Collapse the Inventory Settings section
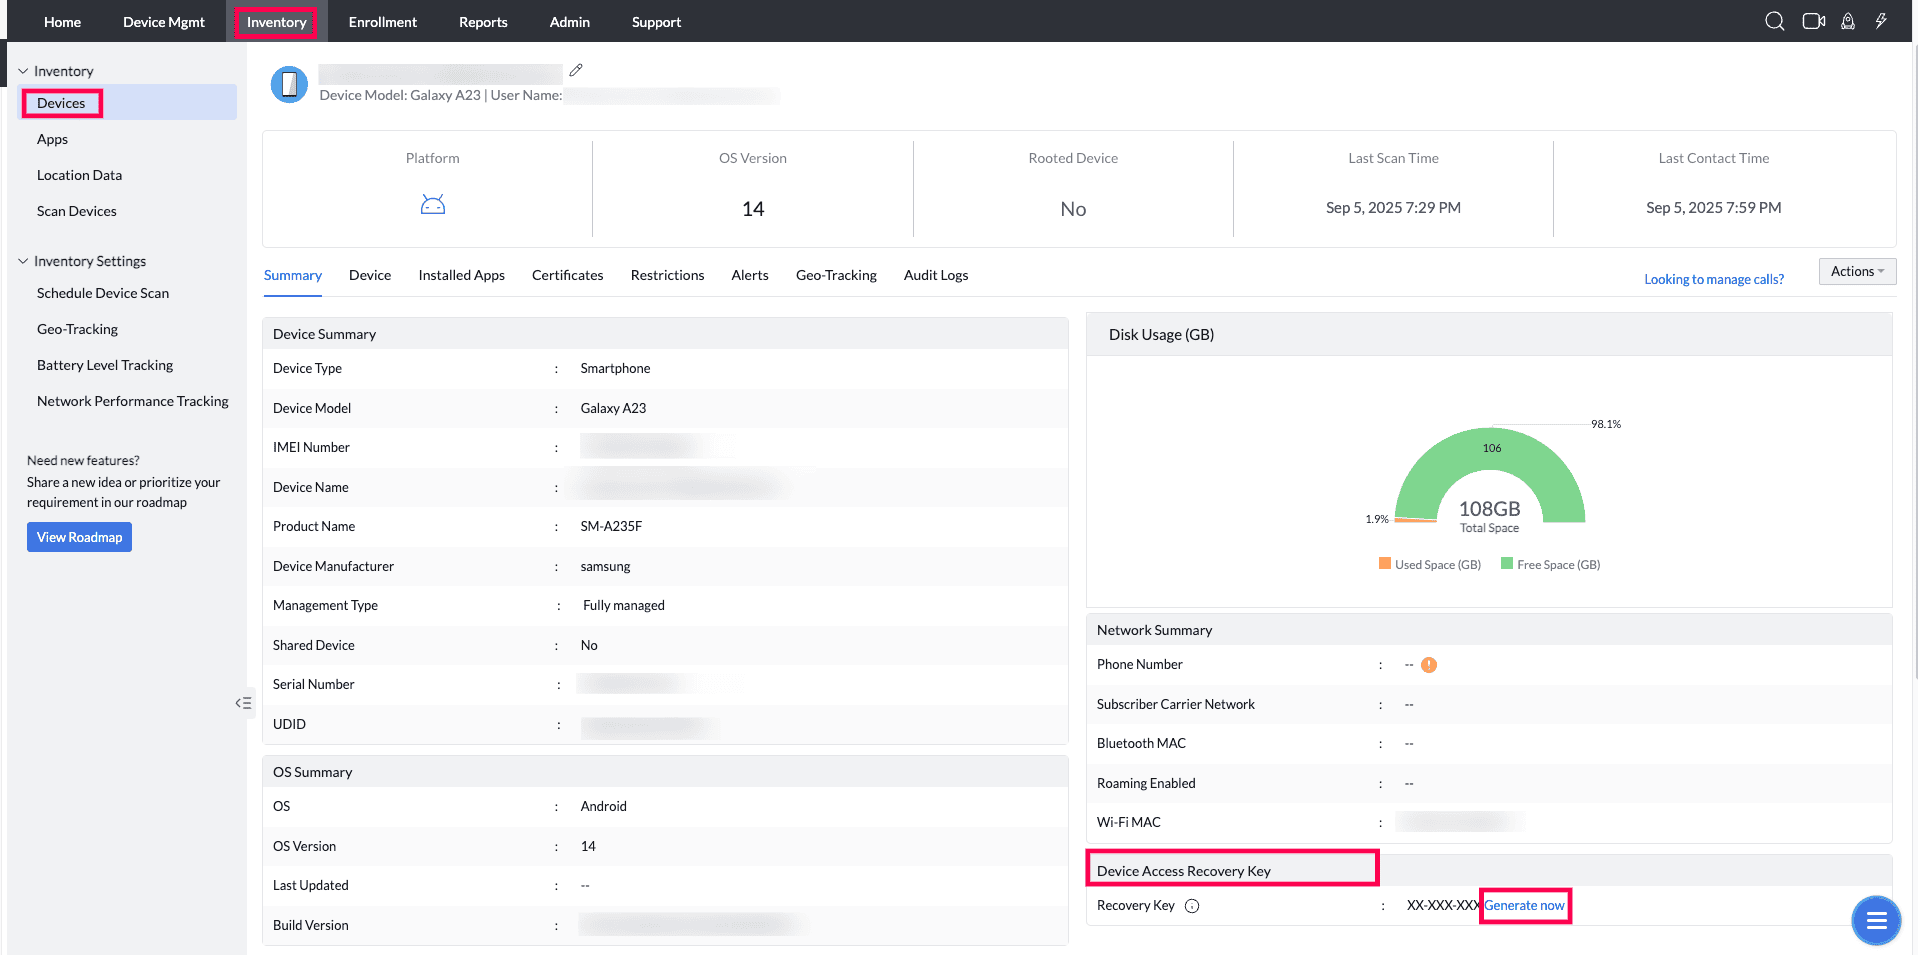Screen dimensions: 1918x955 tap(23, 261)
